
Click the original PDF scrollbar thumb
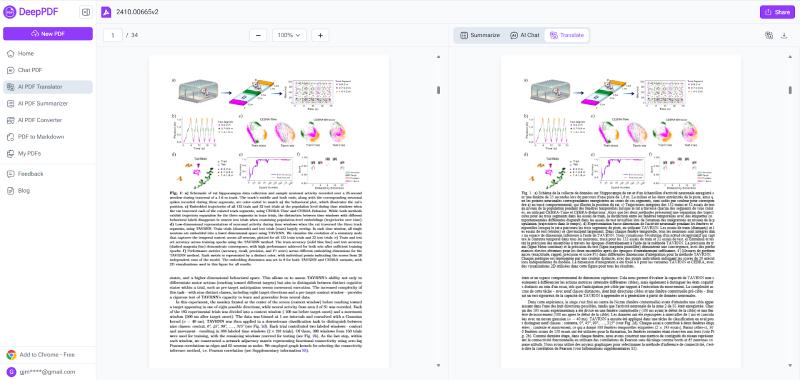(438, 90)
